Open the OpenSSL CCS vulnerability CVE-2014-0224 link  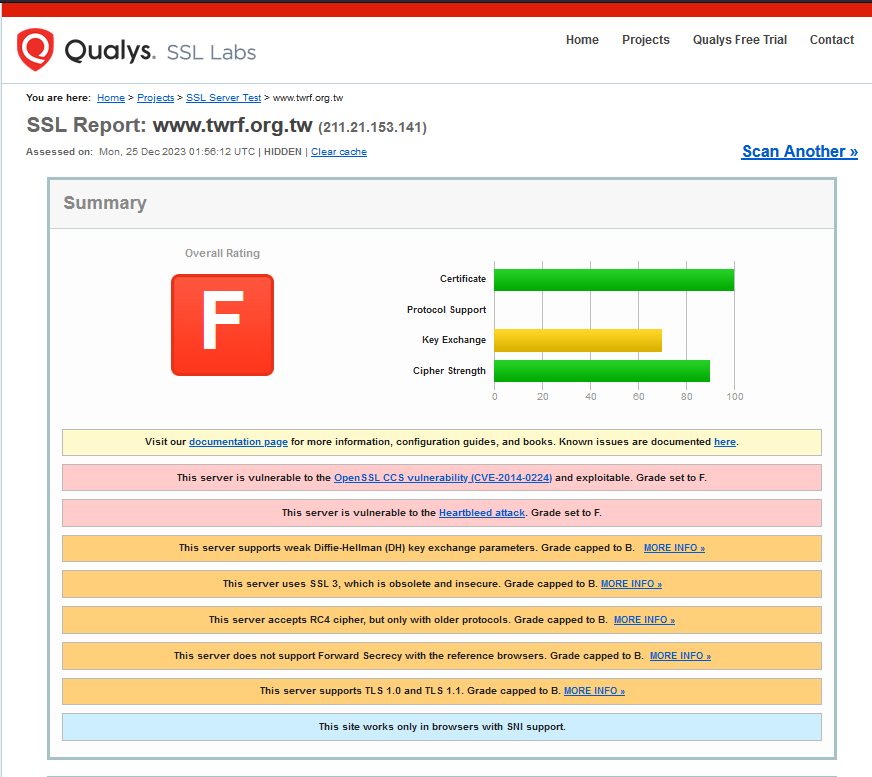443,478
